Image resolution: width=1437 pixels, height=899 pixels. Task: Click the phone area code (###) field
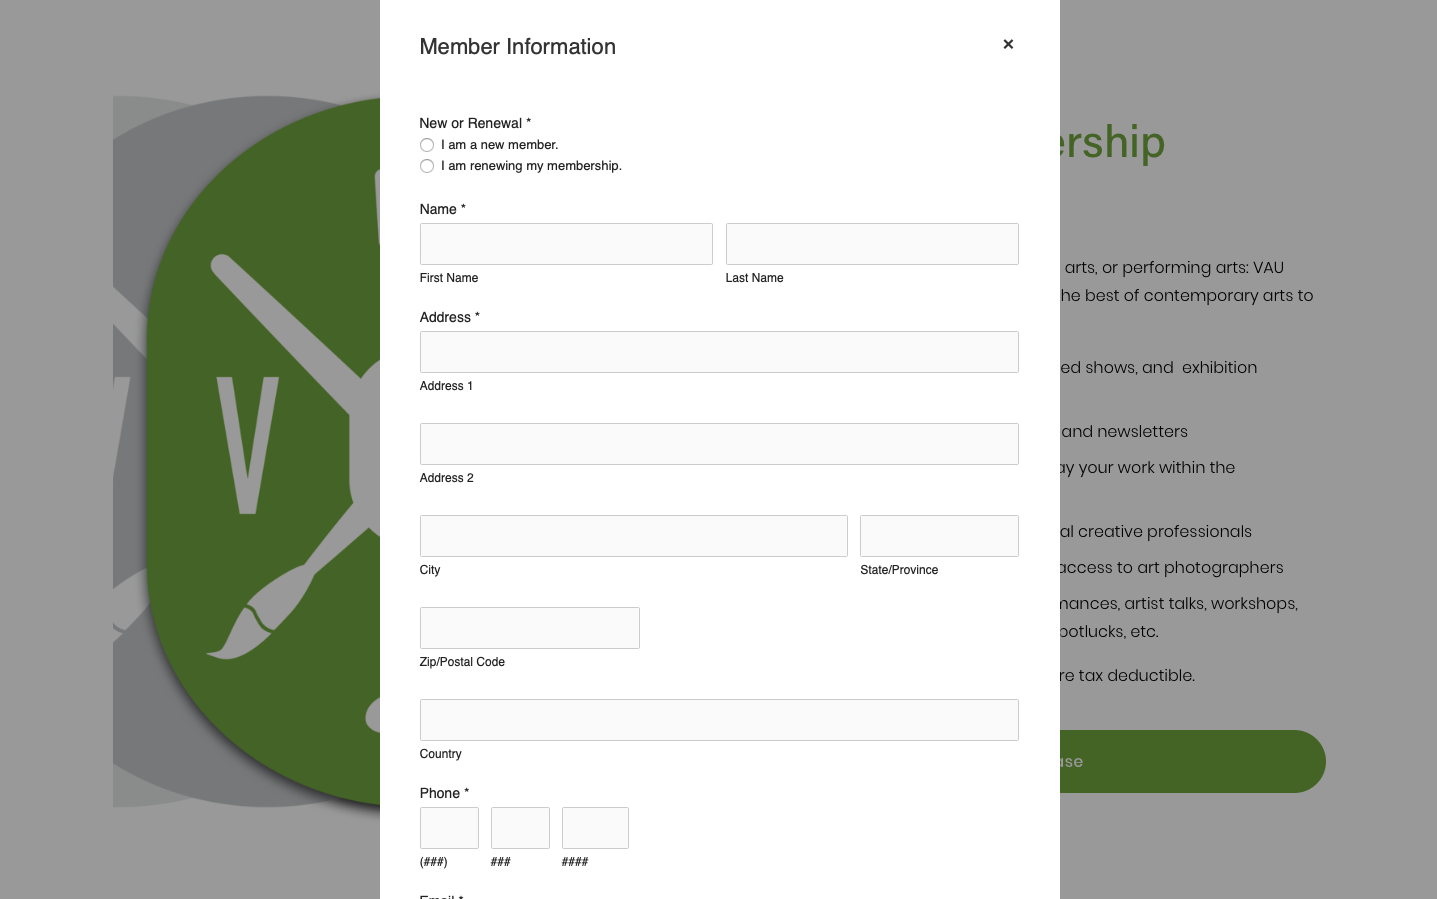coord(449,828)
